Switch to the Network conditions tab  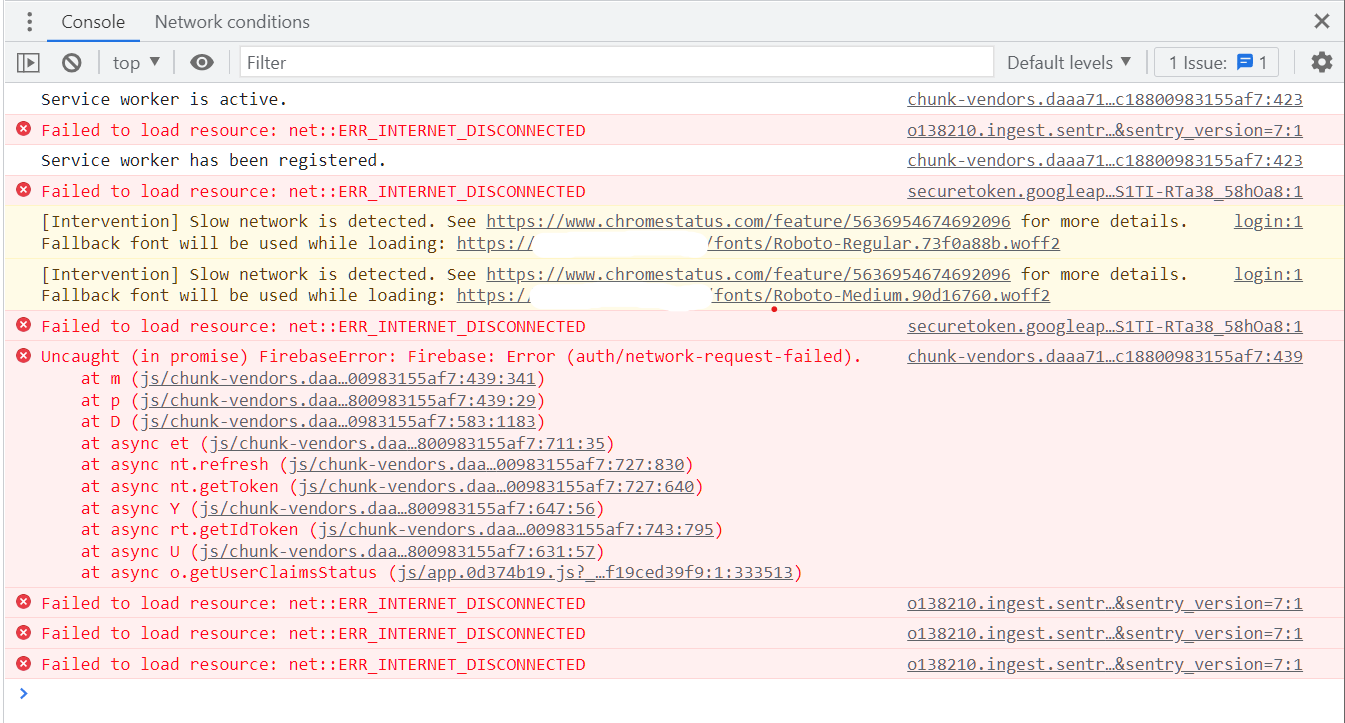click(232, 21)
